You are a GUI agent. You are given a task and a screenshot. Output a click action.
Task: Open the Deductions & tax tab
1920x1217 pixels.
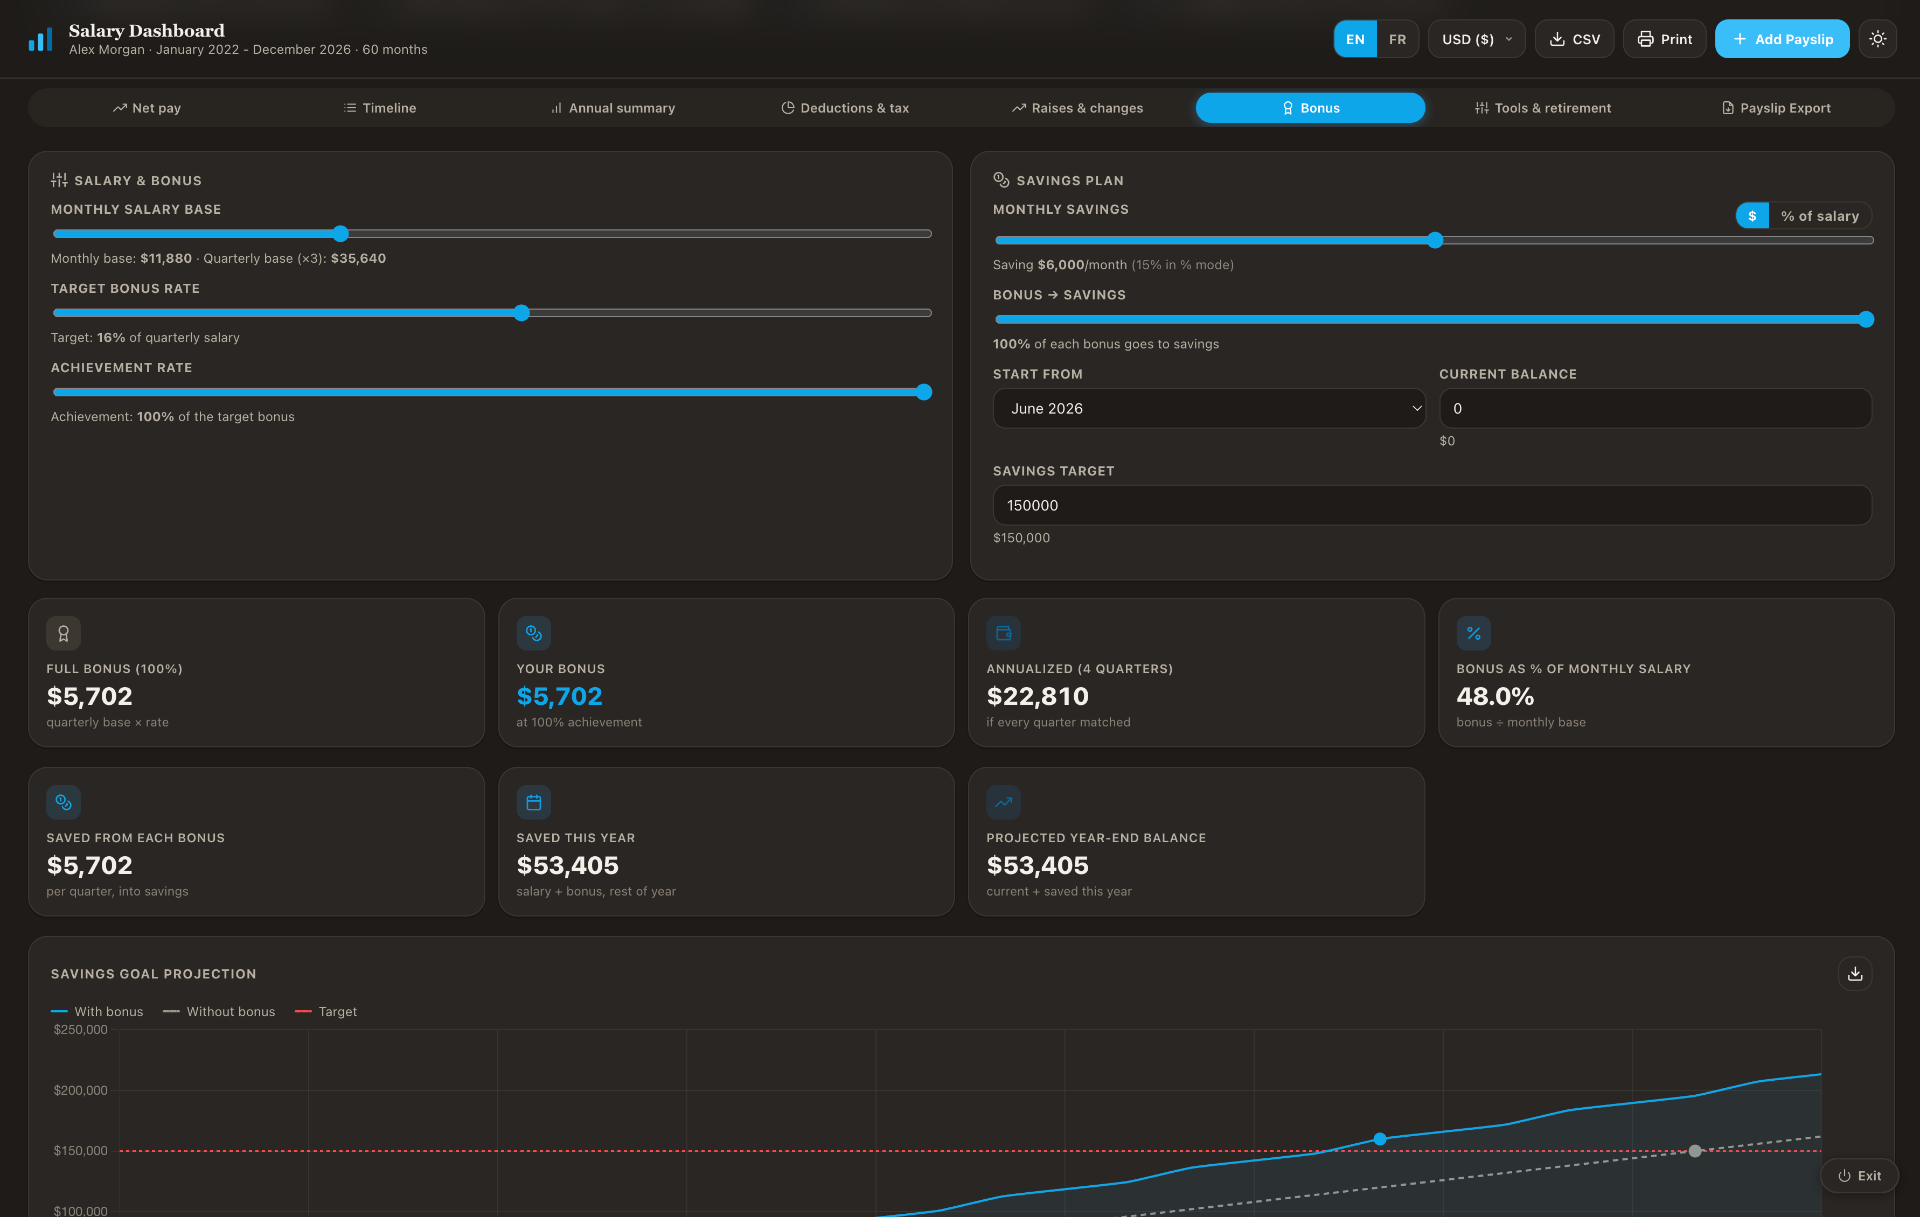point(845,108)
